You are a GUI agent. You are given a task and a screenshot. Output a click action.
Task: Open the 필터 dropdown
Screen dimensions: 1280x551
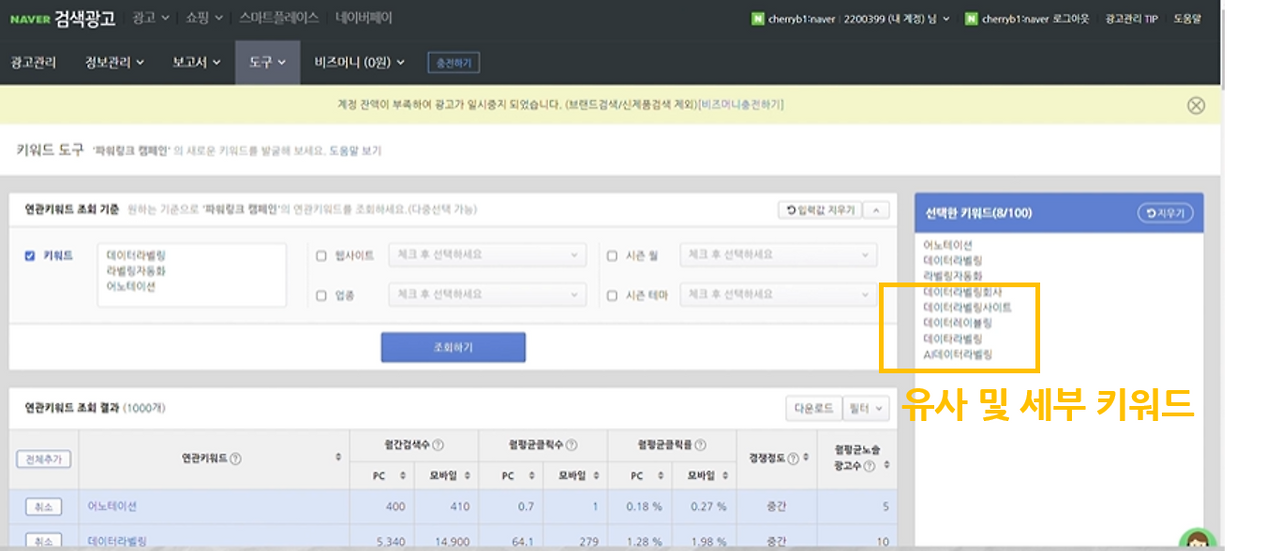866,408
